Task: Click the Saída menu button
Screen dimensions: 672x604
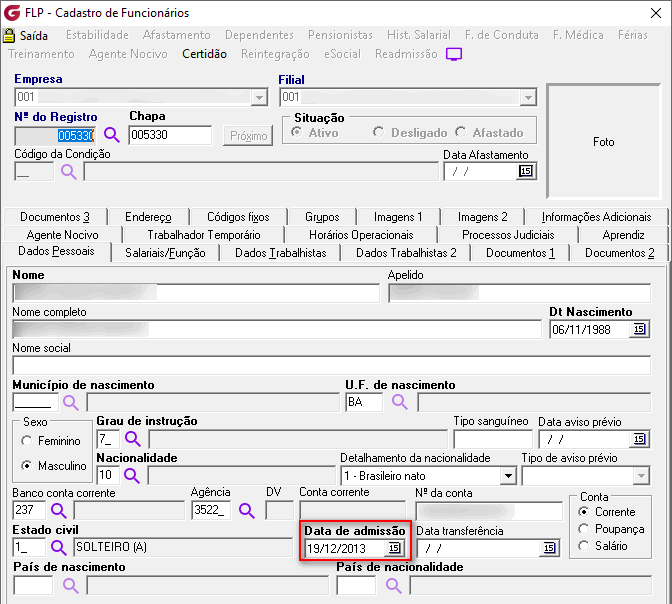Action: (x=26, y=35)
